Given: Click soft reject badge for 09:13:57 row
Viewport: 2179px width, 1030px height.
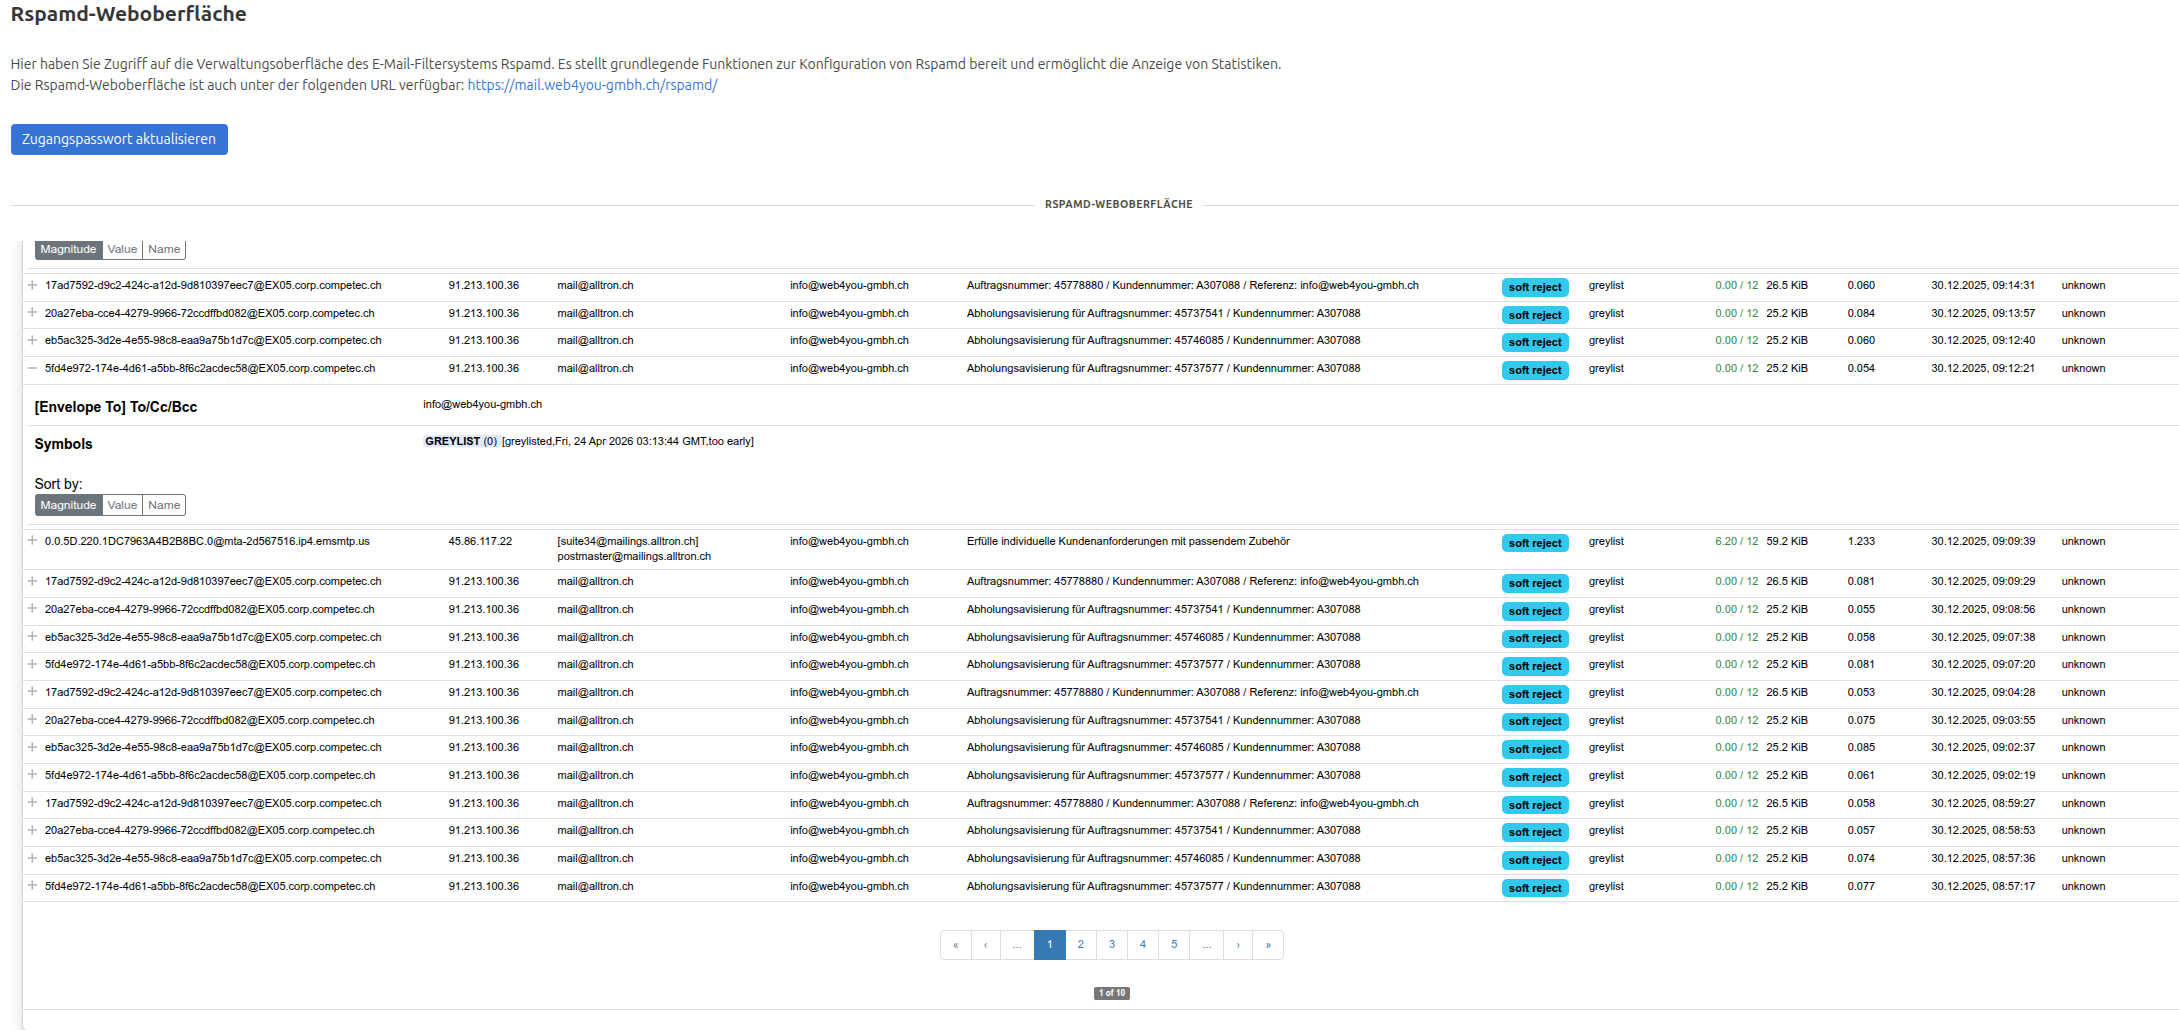Looking at the screenshot, I should pyautogui.click(x=1534, y=315).
